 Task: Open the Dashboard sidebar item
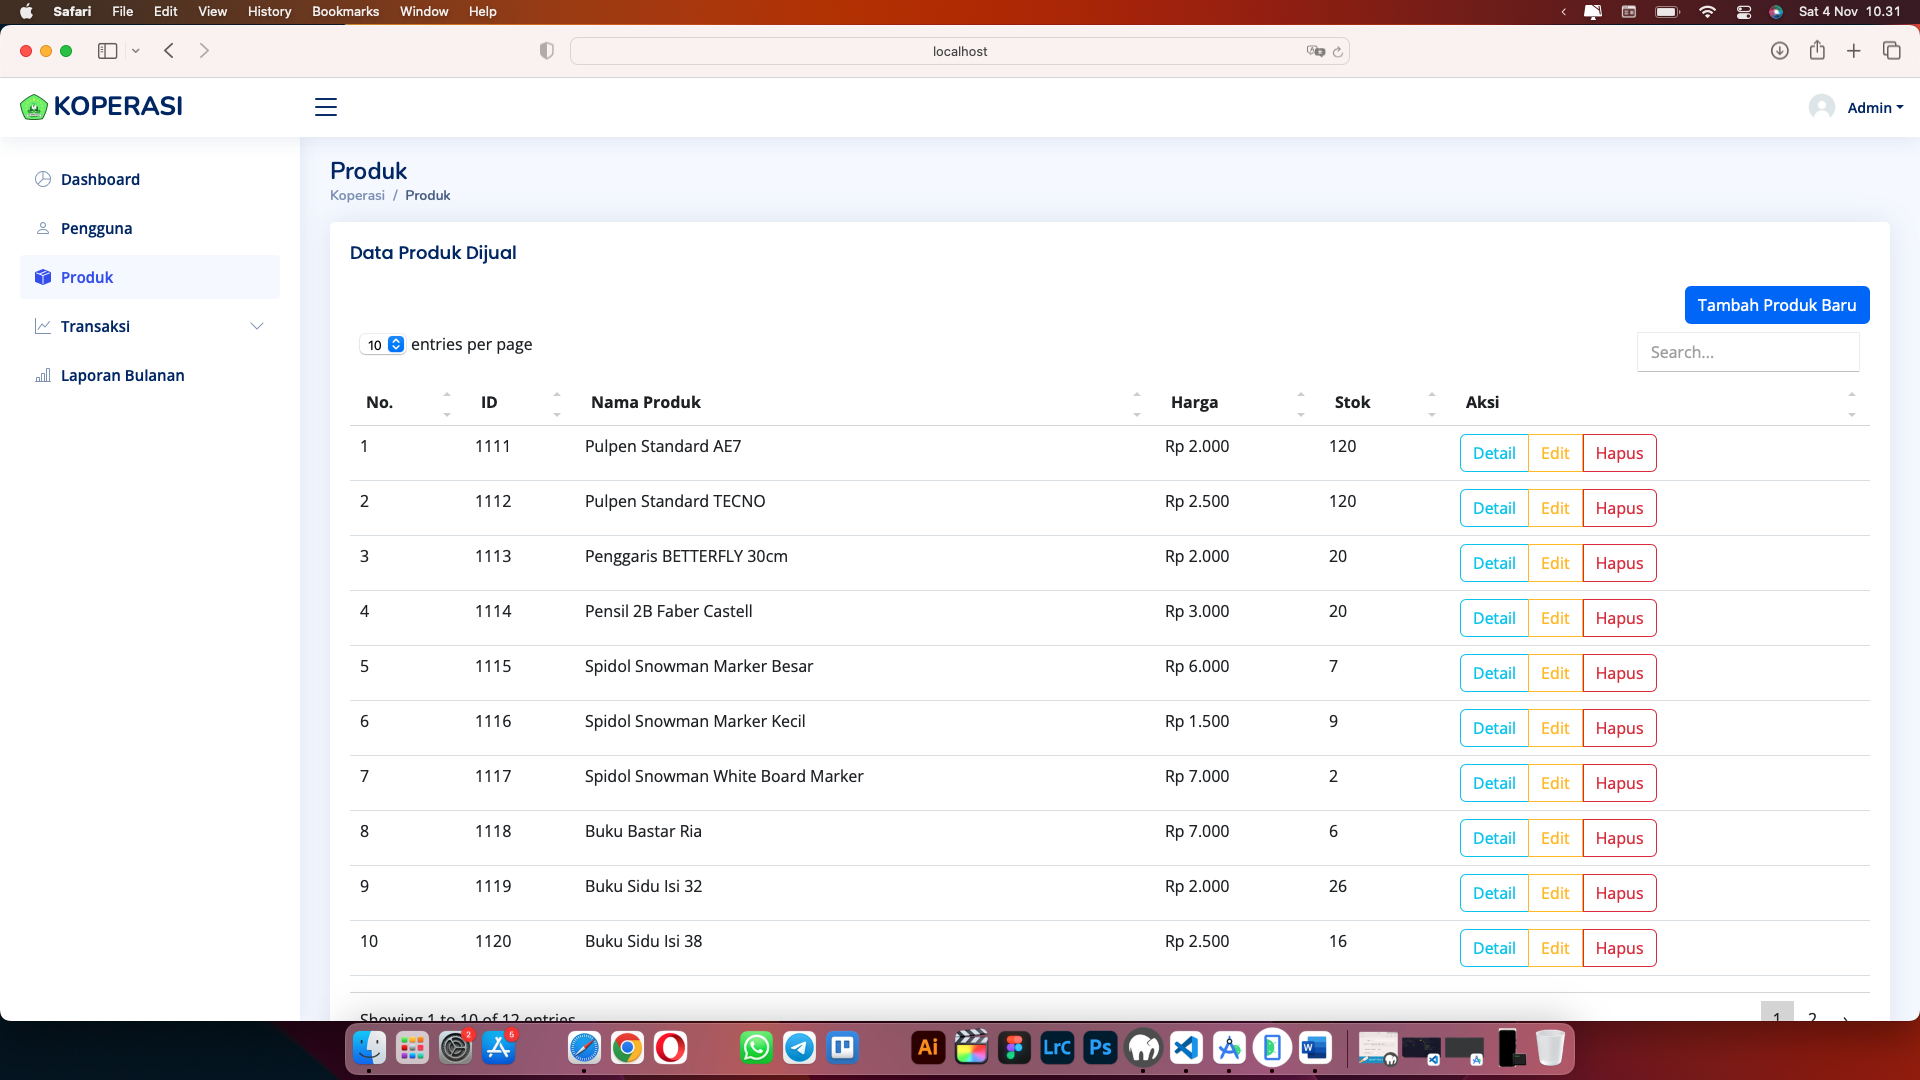(100, 179)
